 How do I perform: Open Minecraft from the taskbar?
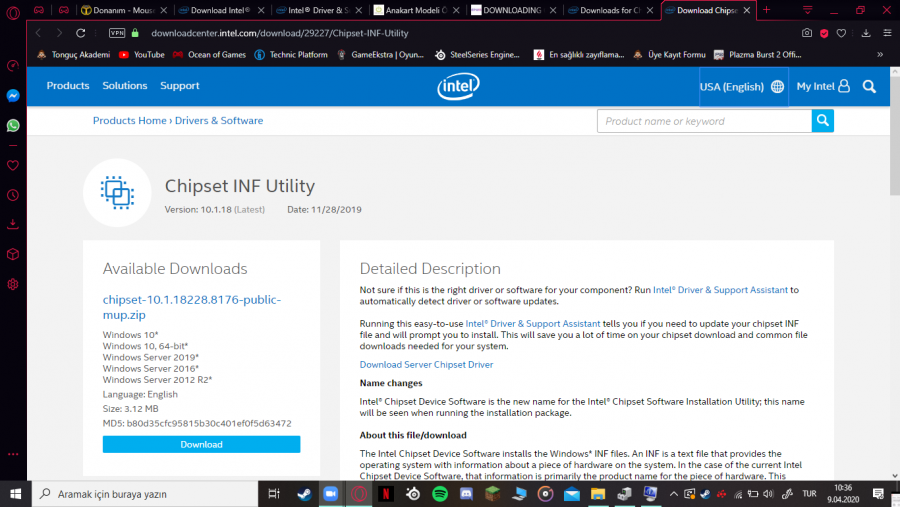(492, 494)
